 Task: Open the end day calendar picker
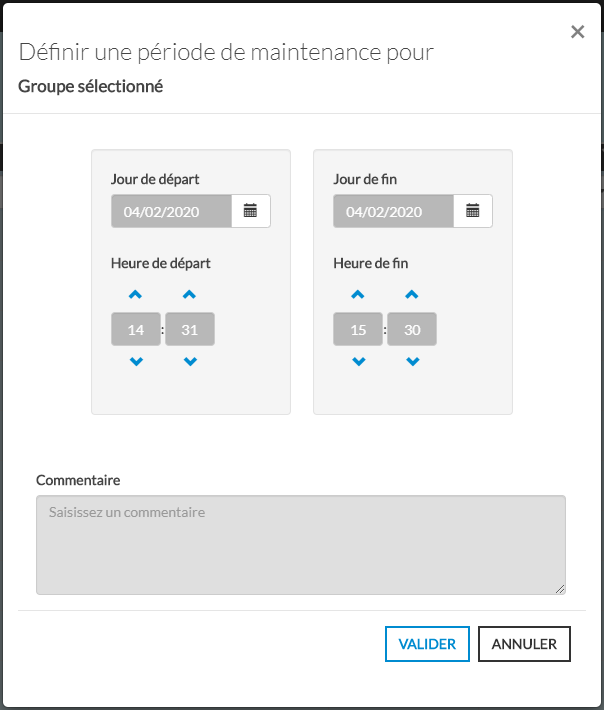(x=473, y=211)
